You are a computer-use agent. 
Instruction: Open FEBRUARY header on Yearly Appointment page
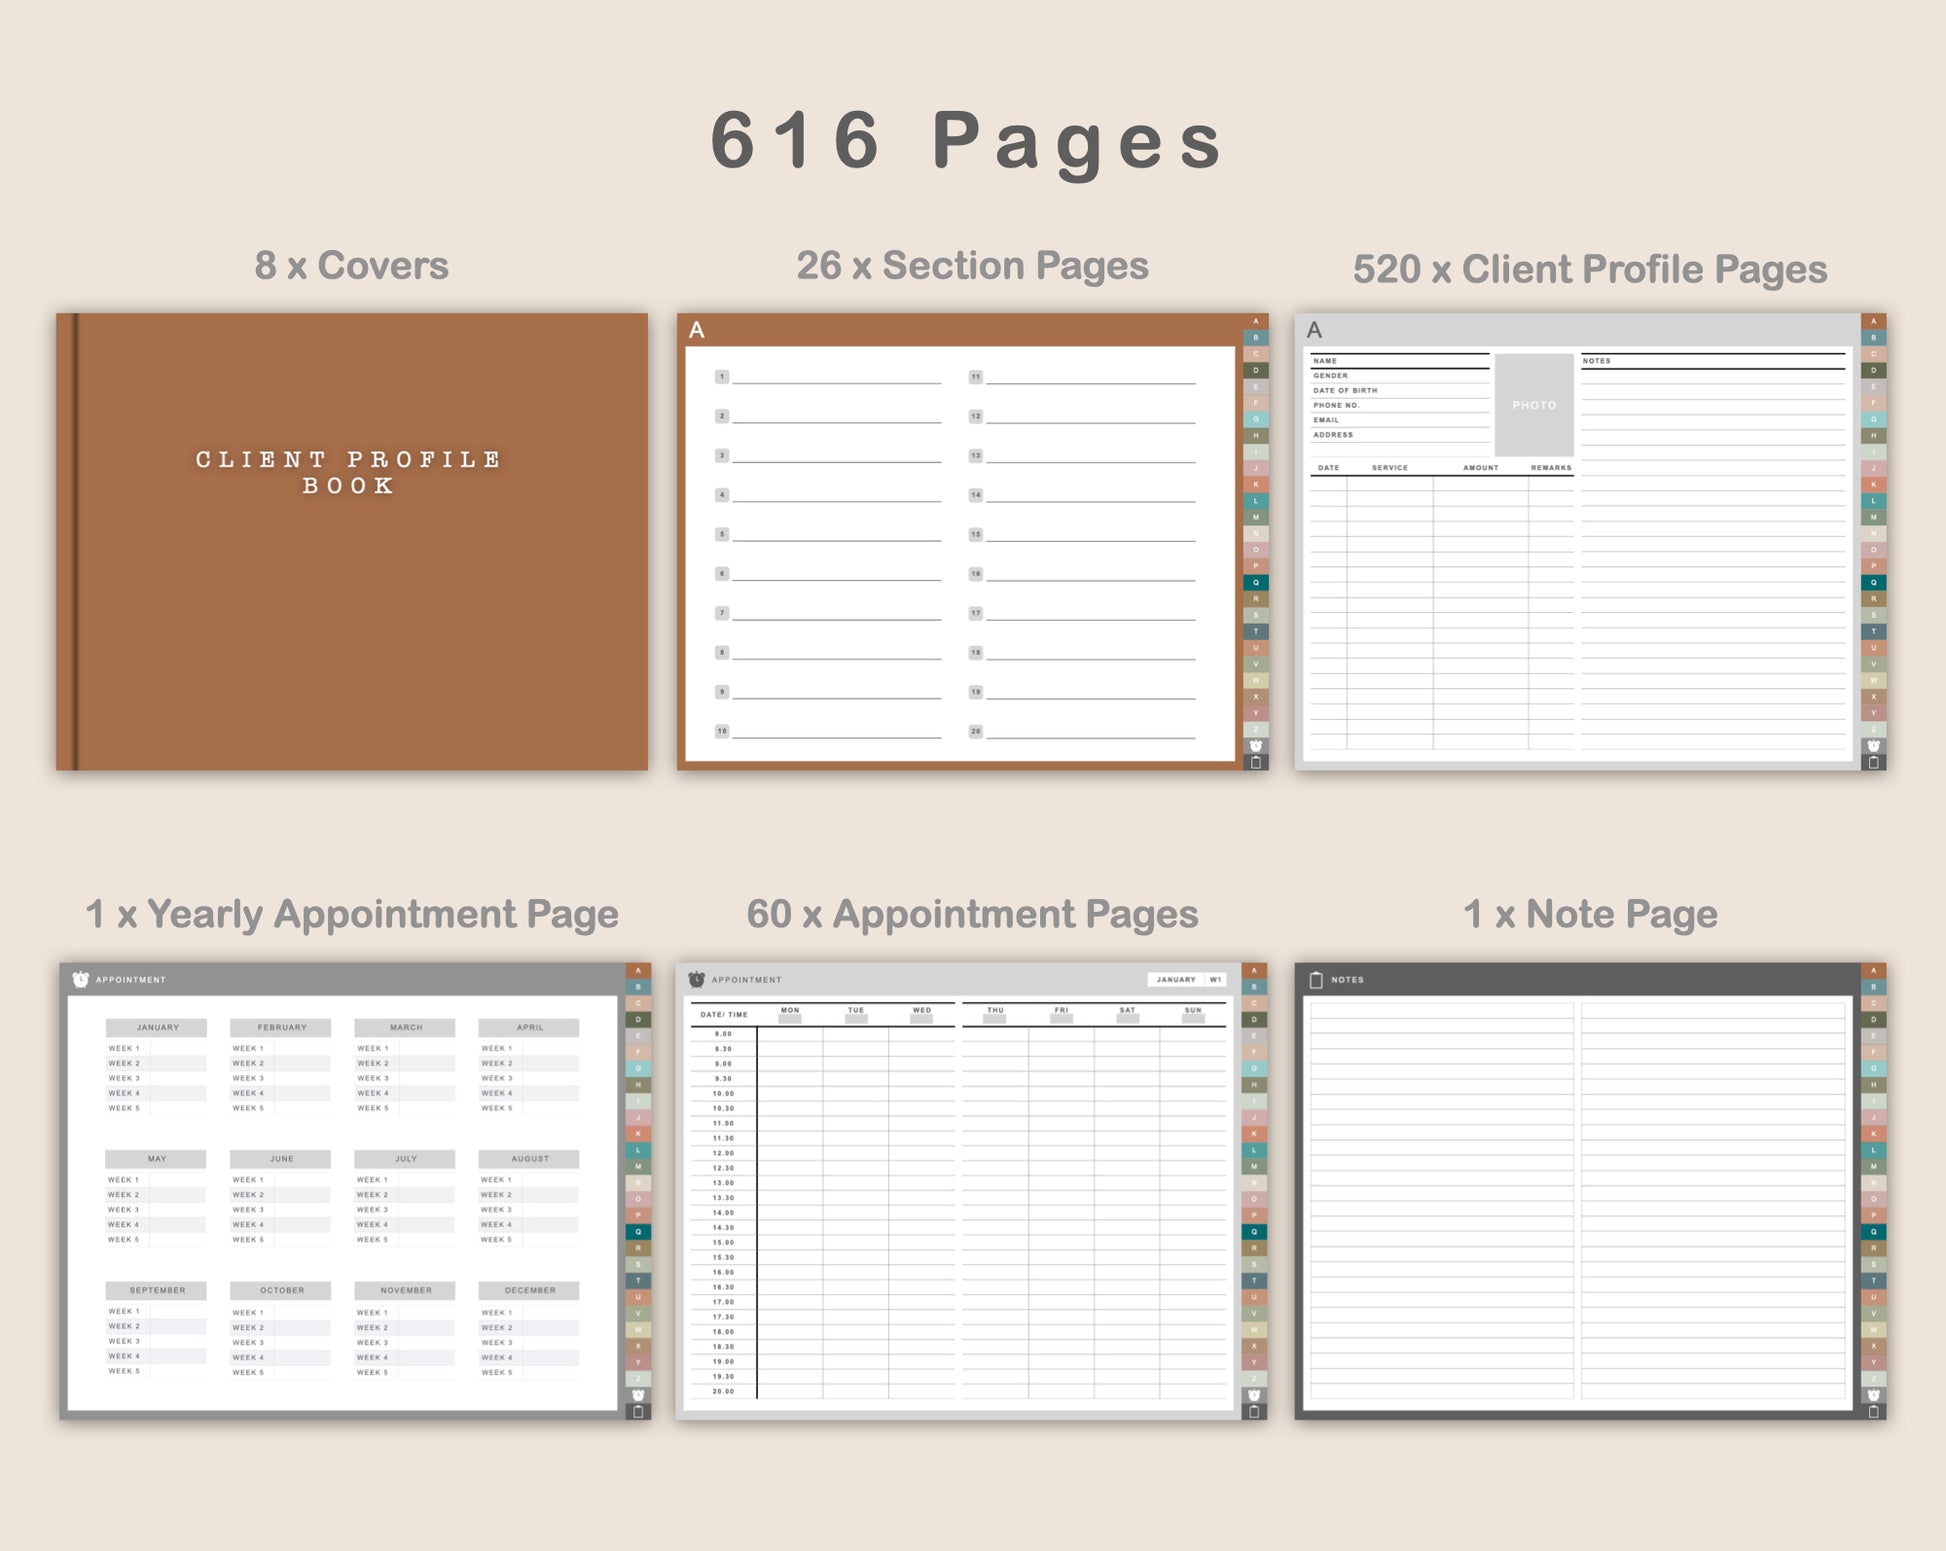coord(281,1028)
